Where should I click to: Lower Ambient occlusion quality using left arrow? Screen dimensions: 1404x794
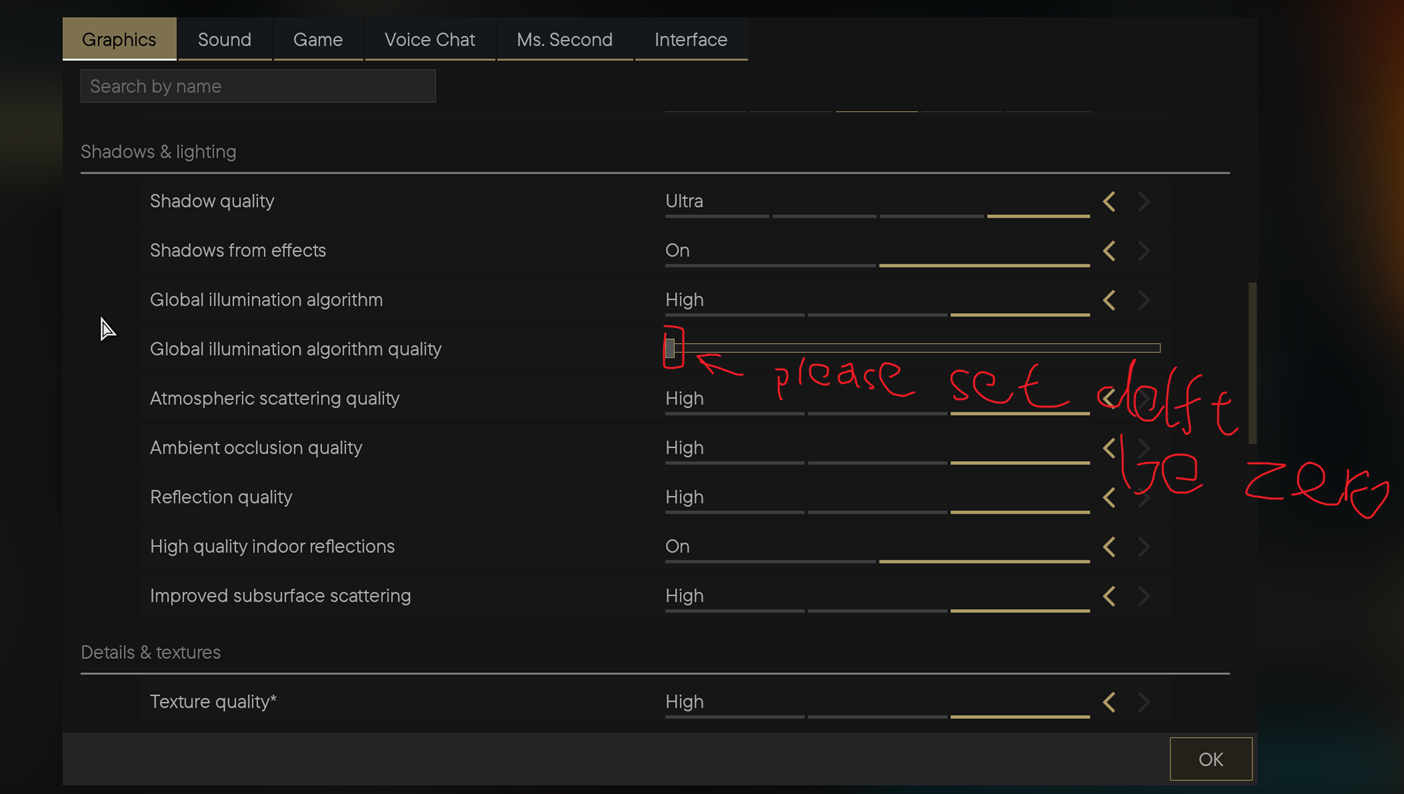pos(1108,448)
